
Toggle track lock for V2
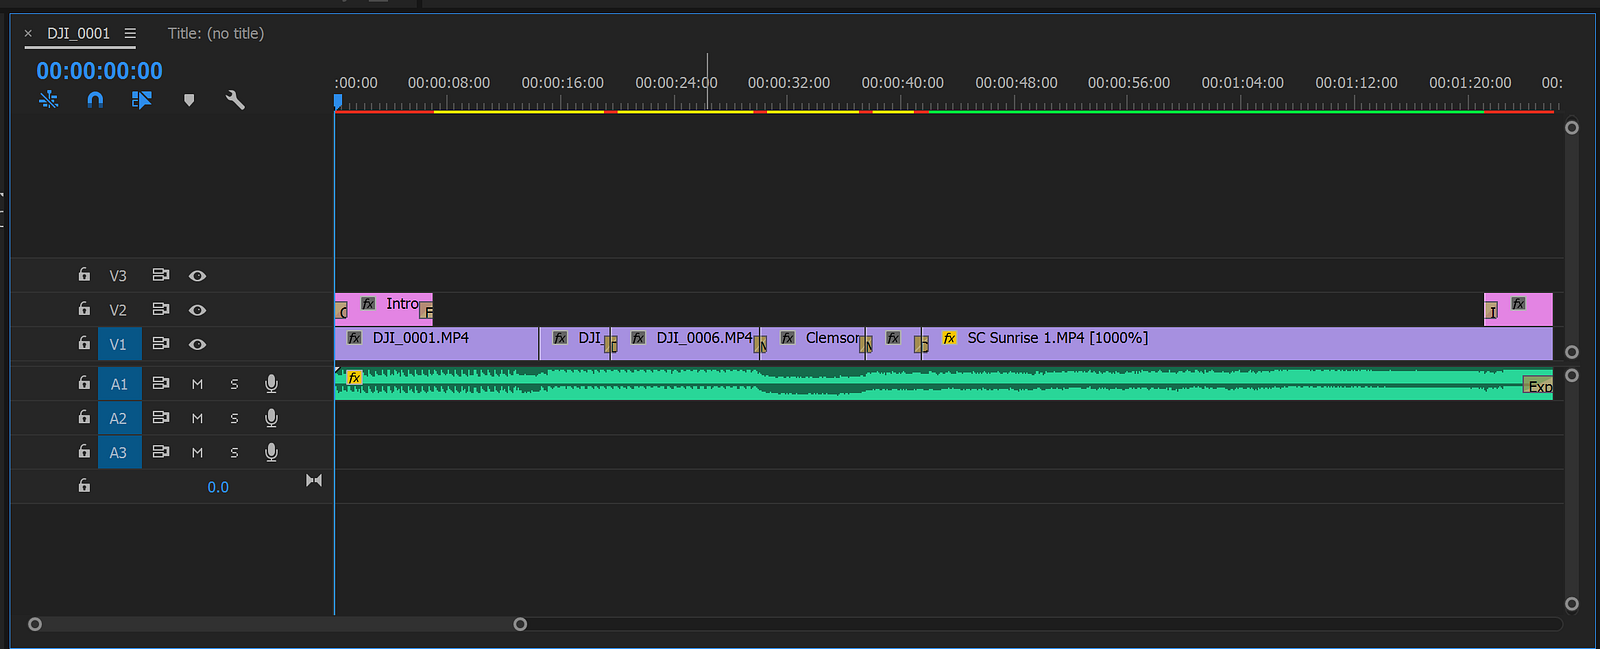pyautogui.click(x=84, y=309)
